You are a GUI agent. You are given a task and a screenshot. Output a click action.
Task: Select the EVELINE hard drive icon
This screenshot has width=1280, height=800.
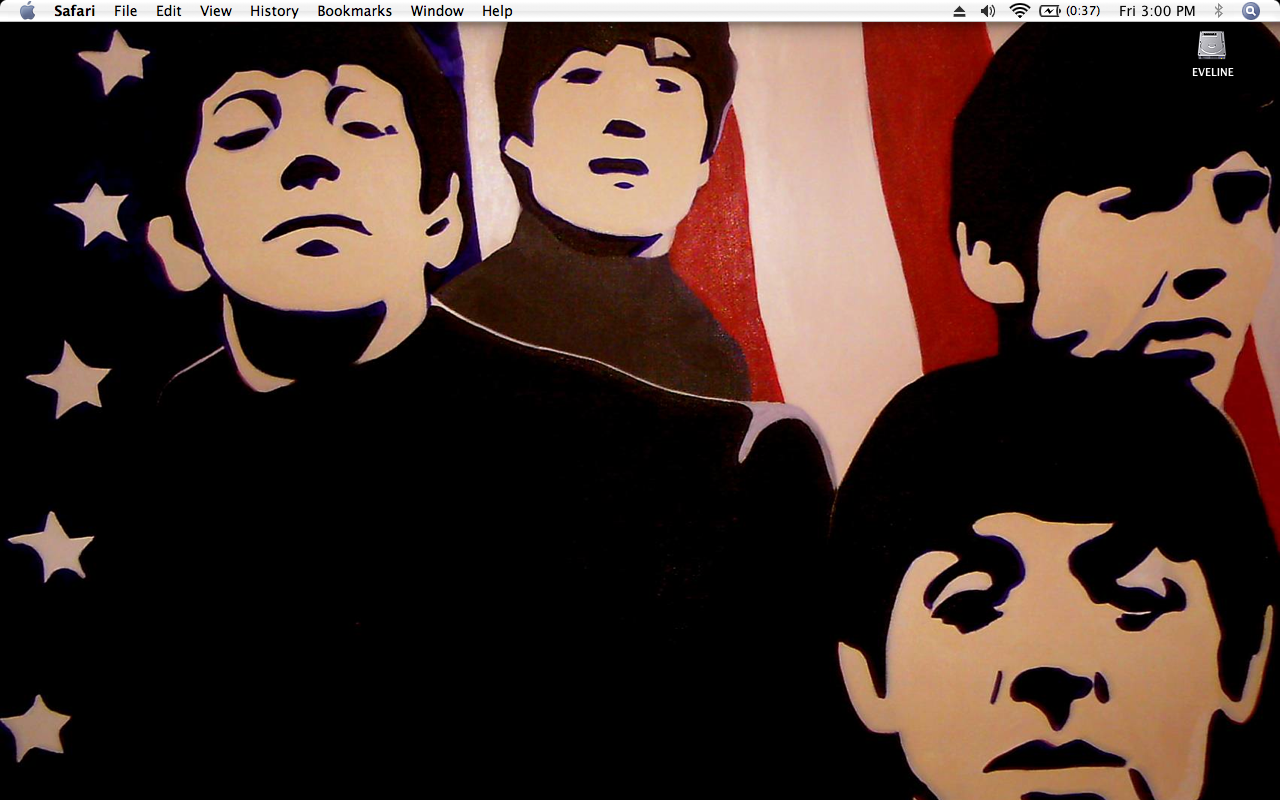[1212, 45]
